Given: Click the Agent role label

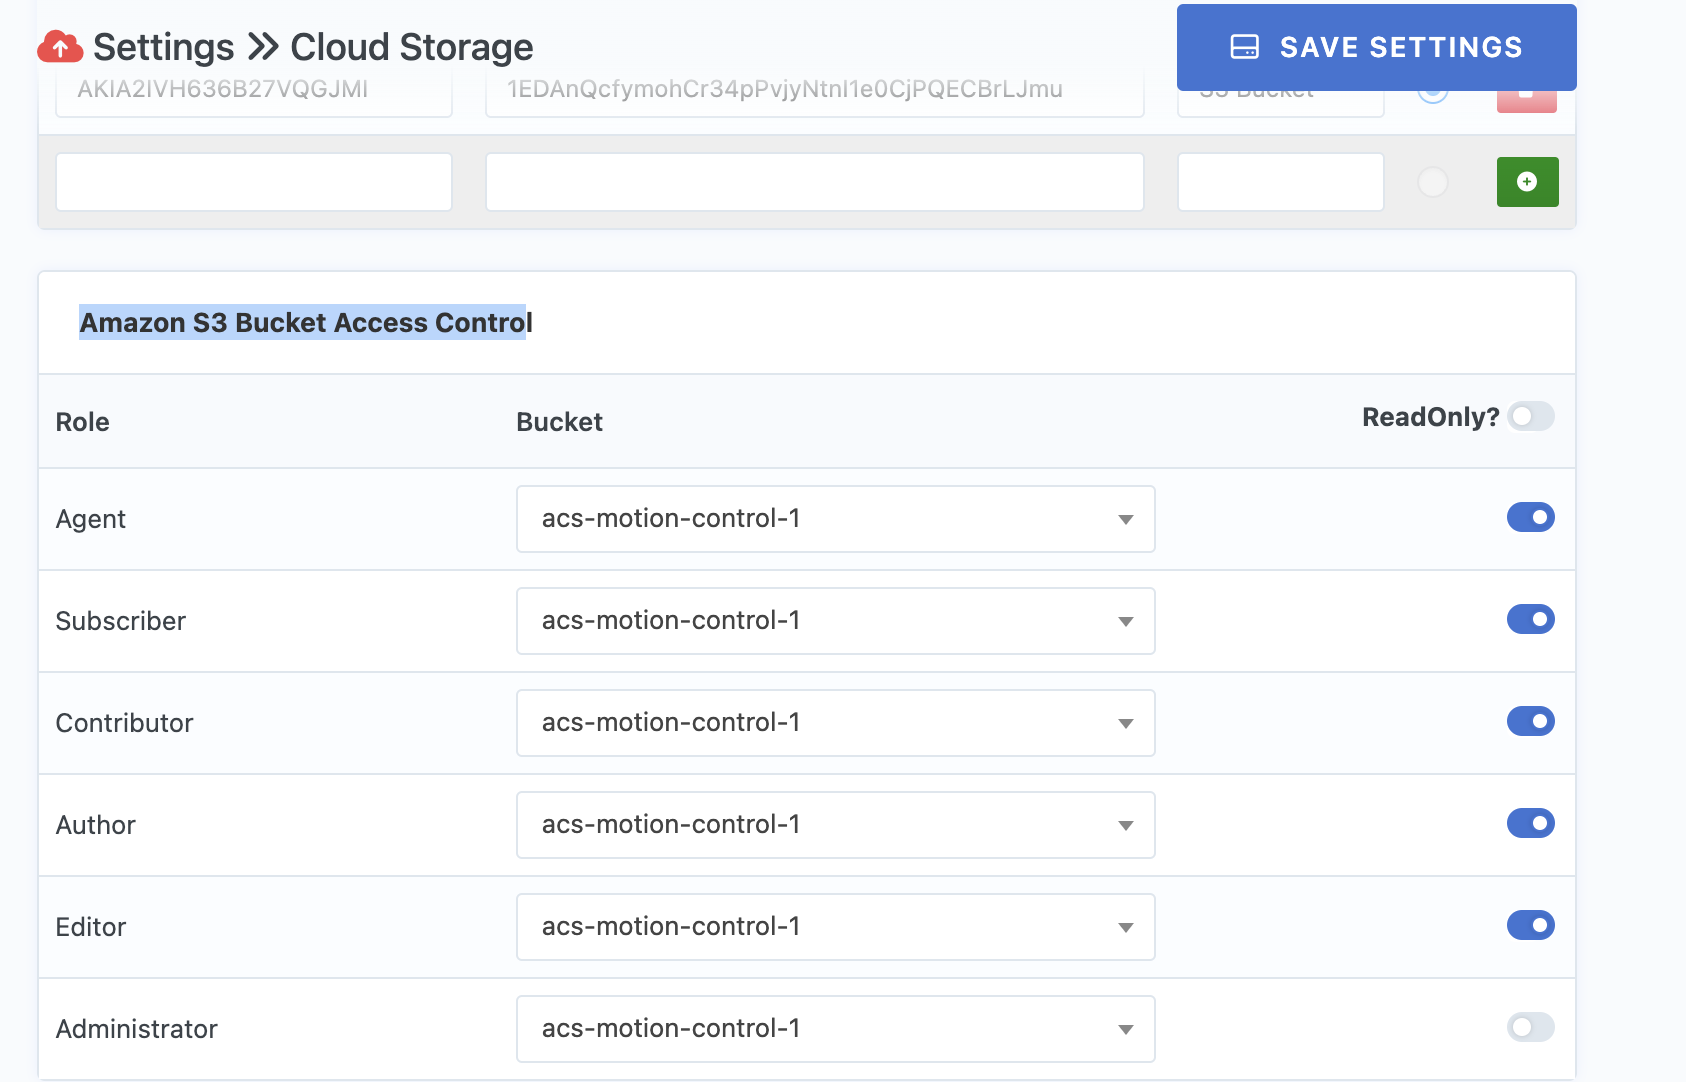Looking at the screenshot, I should 91,519.
